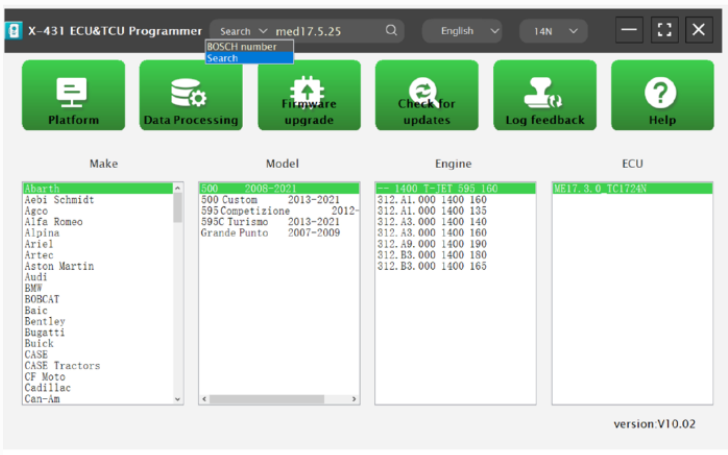This screenshot has width=728, height=455.
Task: Launch the Firmware upgrade tile
Action: [308, 95]
